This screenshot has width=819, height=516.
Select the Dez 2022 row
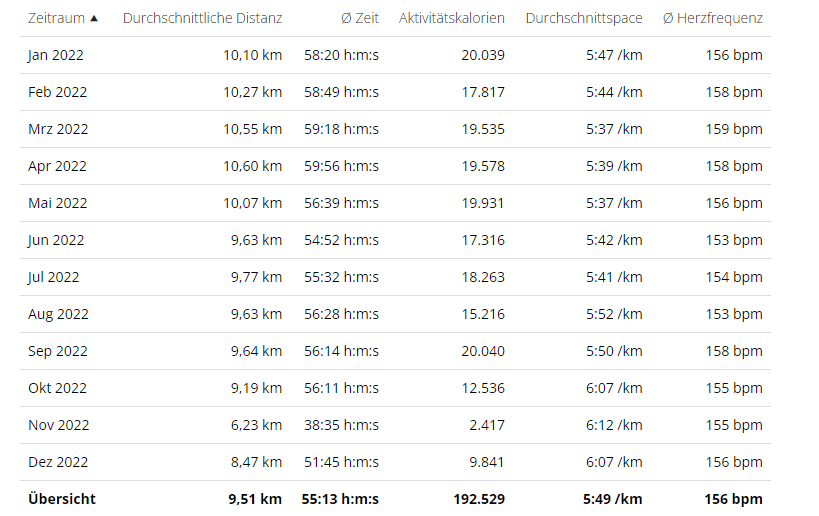[x=57, y=462]
